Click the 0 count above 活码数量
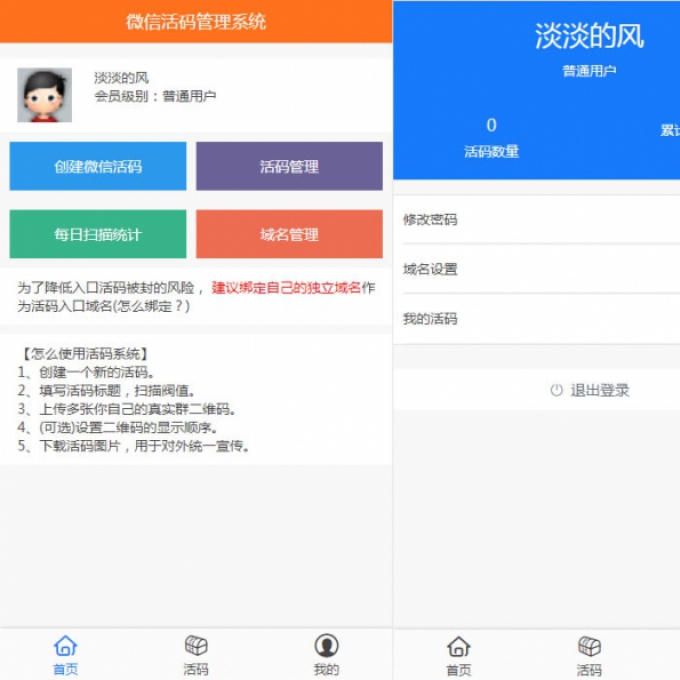Image resolution: width=680 pixels, height=680 pixels. point(491,125)
